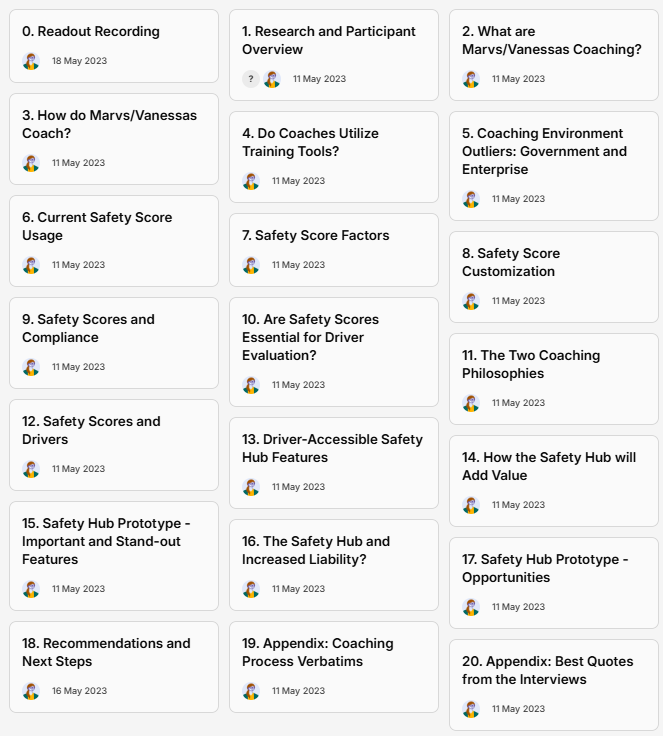
Task: Click the 16 May 2023 date on Recommendations card
Action: point(79,691)
